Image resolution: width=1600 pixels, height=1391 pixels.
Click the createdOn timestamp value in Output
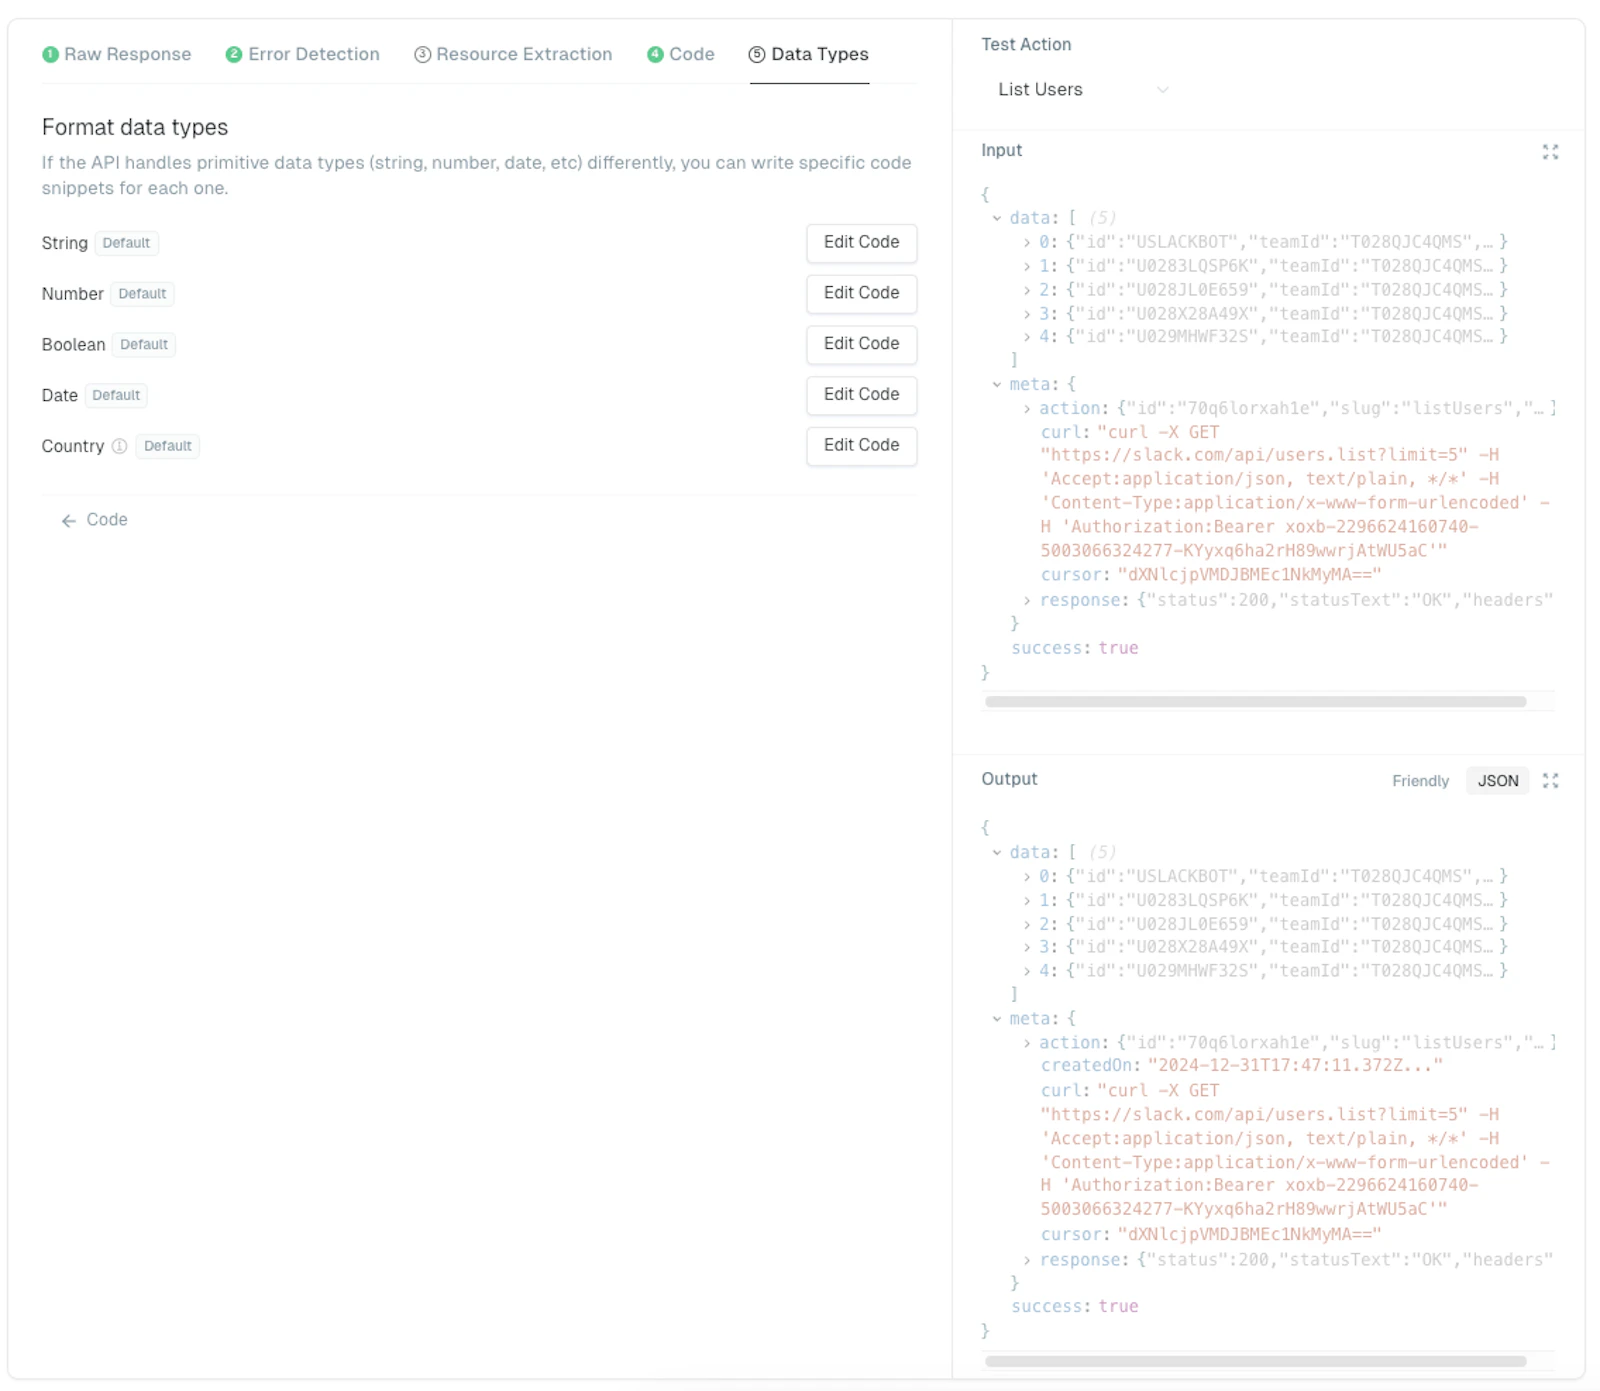[1295, 1066]
